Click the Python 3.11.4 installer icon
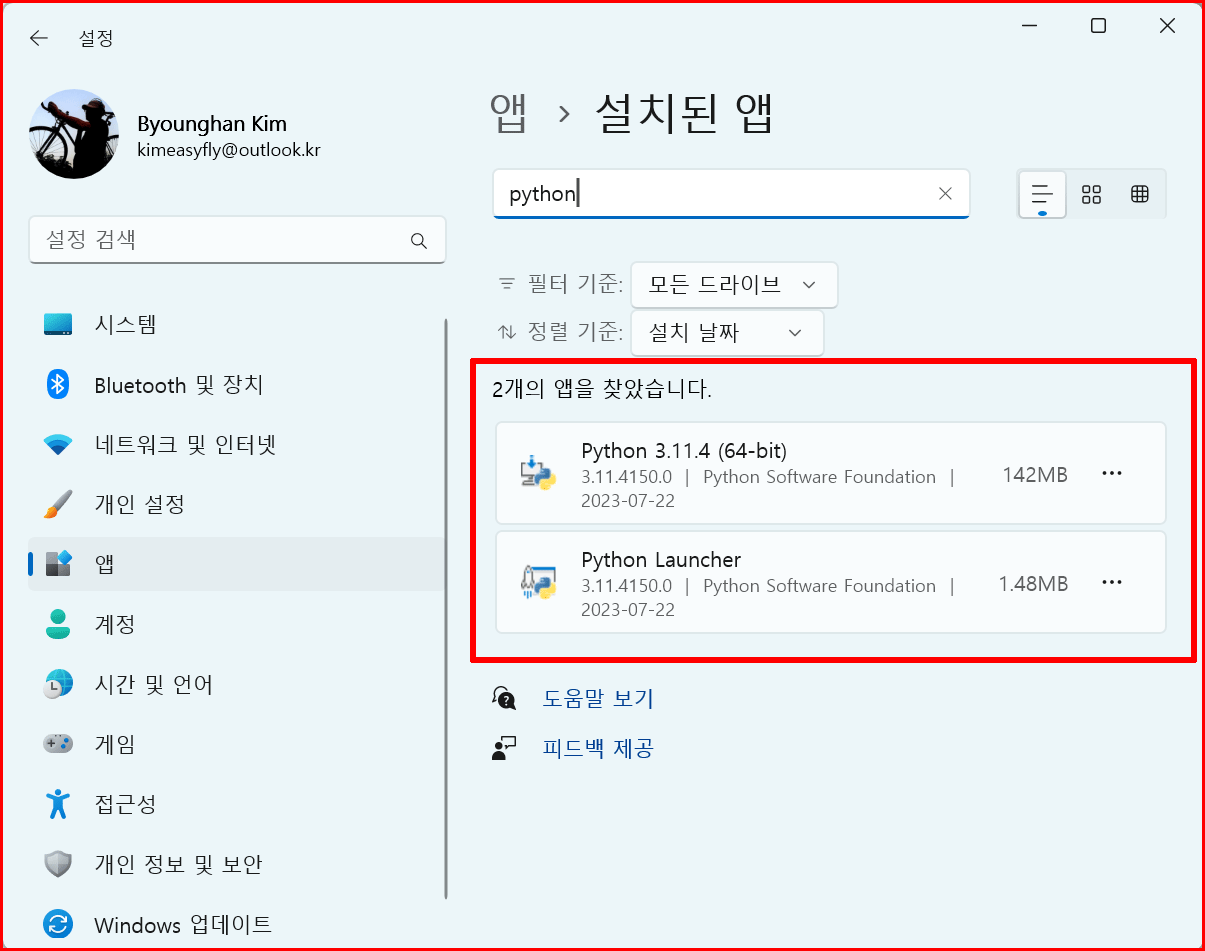1205x951 pixels. click(x=538, y=473)
